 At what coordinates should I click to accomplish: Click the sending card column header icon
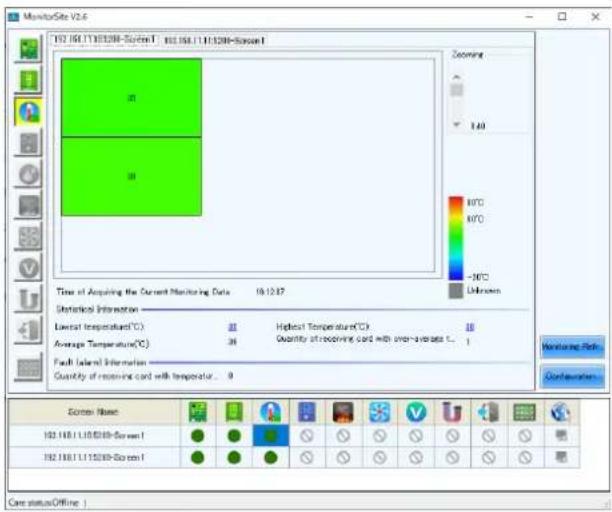pos(197,412)
